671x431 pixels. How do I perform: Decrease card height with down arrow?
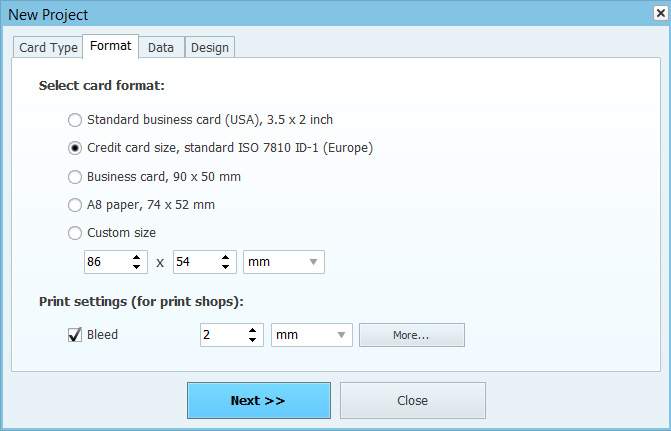(226, 267)
